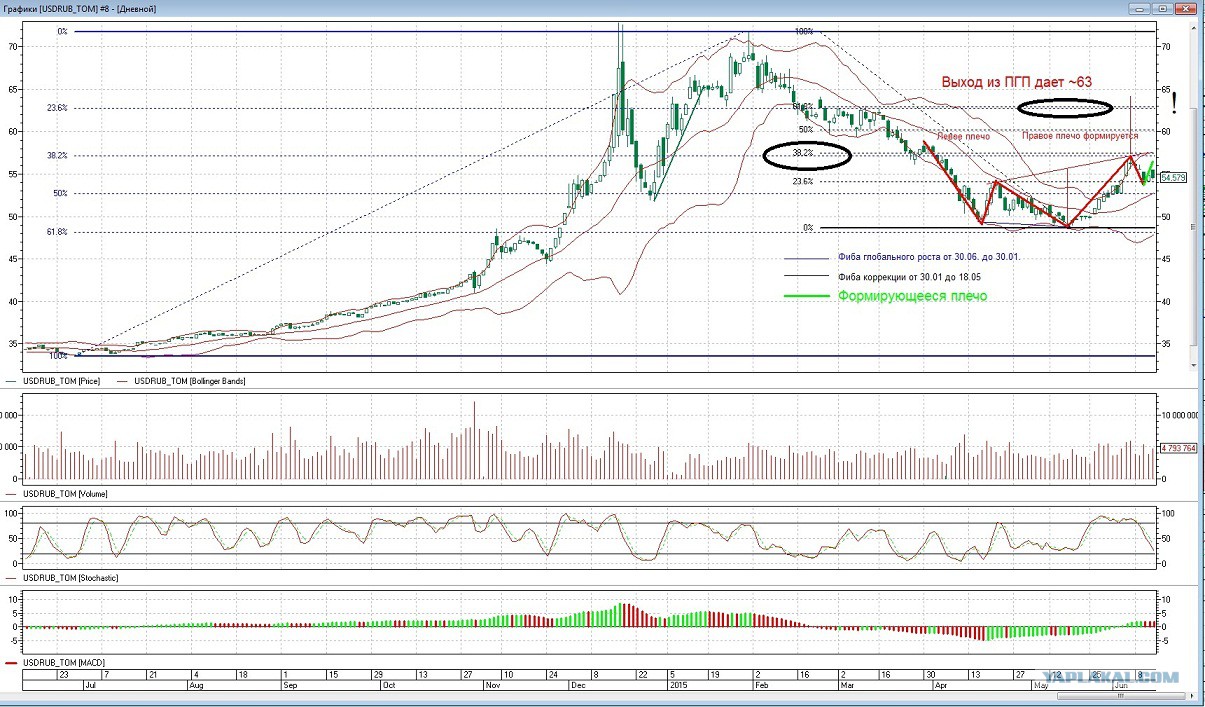This screenshot has height=707, width=1205.
Task: Select the 'Правое плечо формируется' annotation
Action: coord(1080,136)
